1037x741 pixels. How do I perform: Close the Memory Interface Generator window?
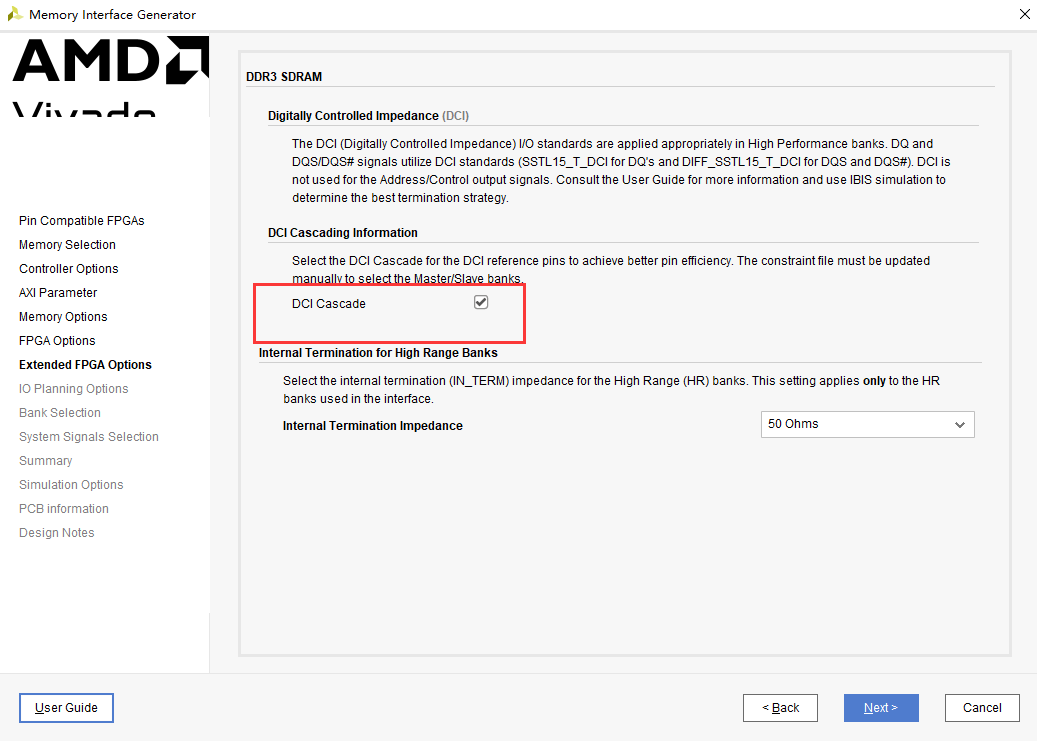[1024, 14]
